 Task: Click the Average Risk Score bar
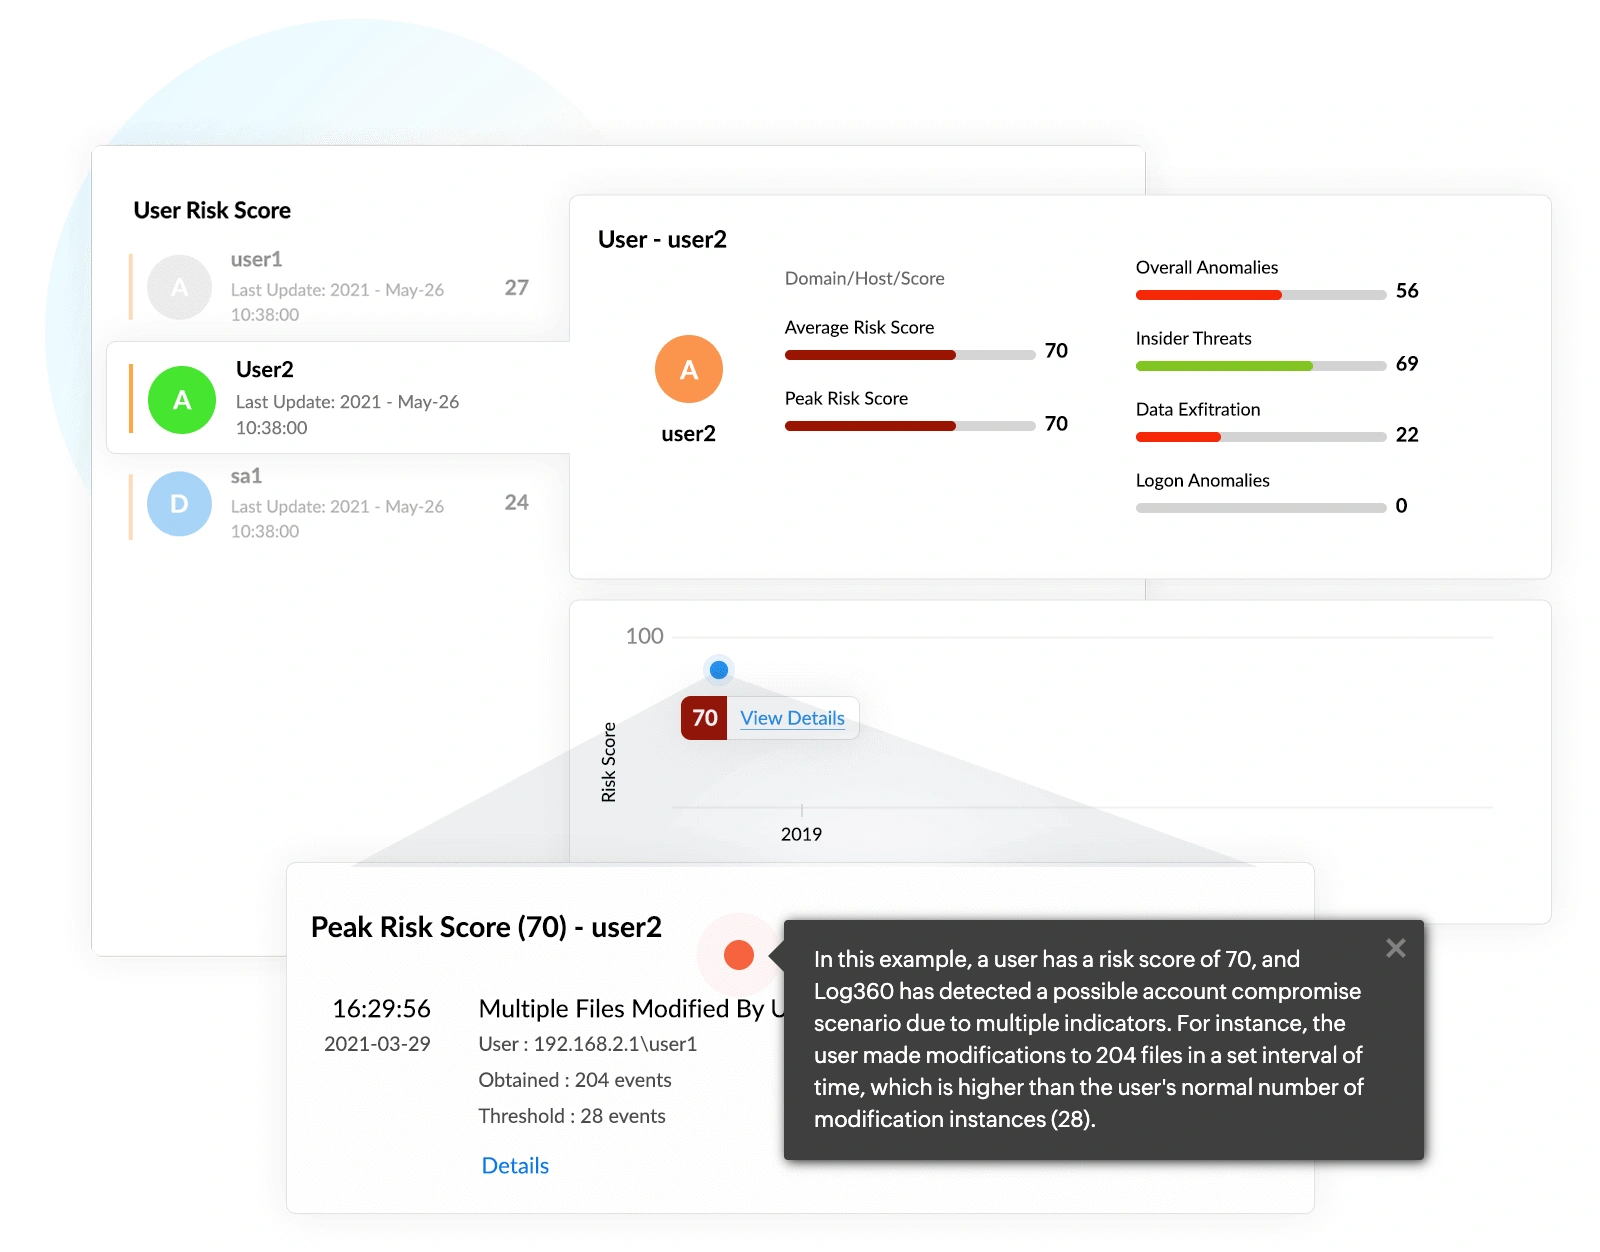(910, 355)
